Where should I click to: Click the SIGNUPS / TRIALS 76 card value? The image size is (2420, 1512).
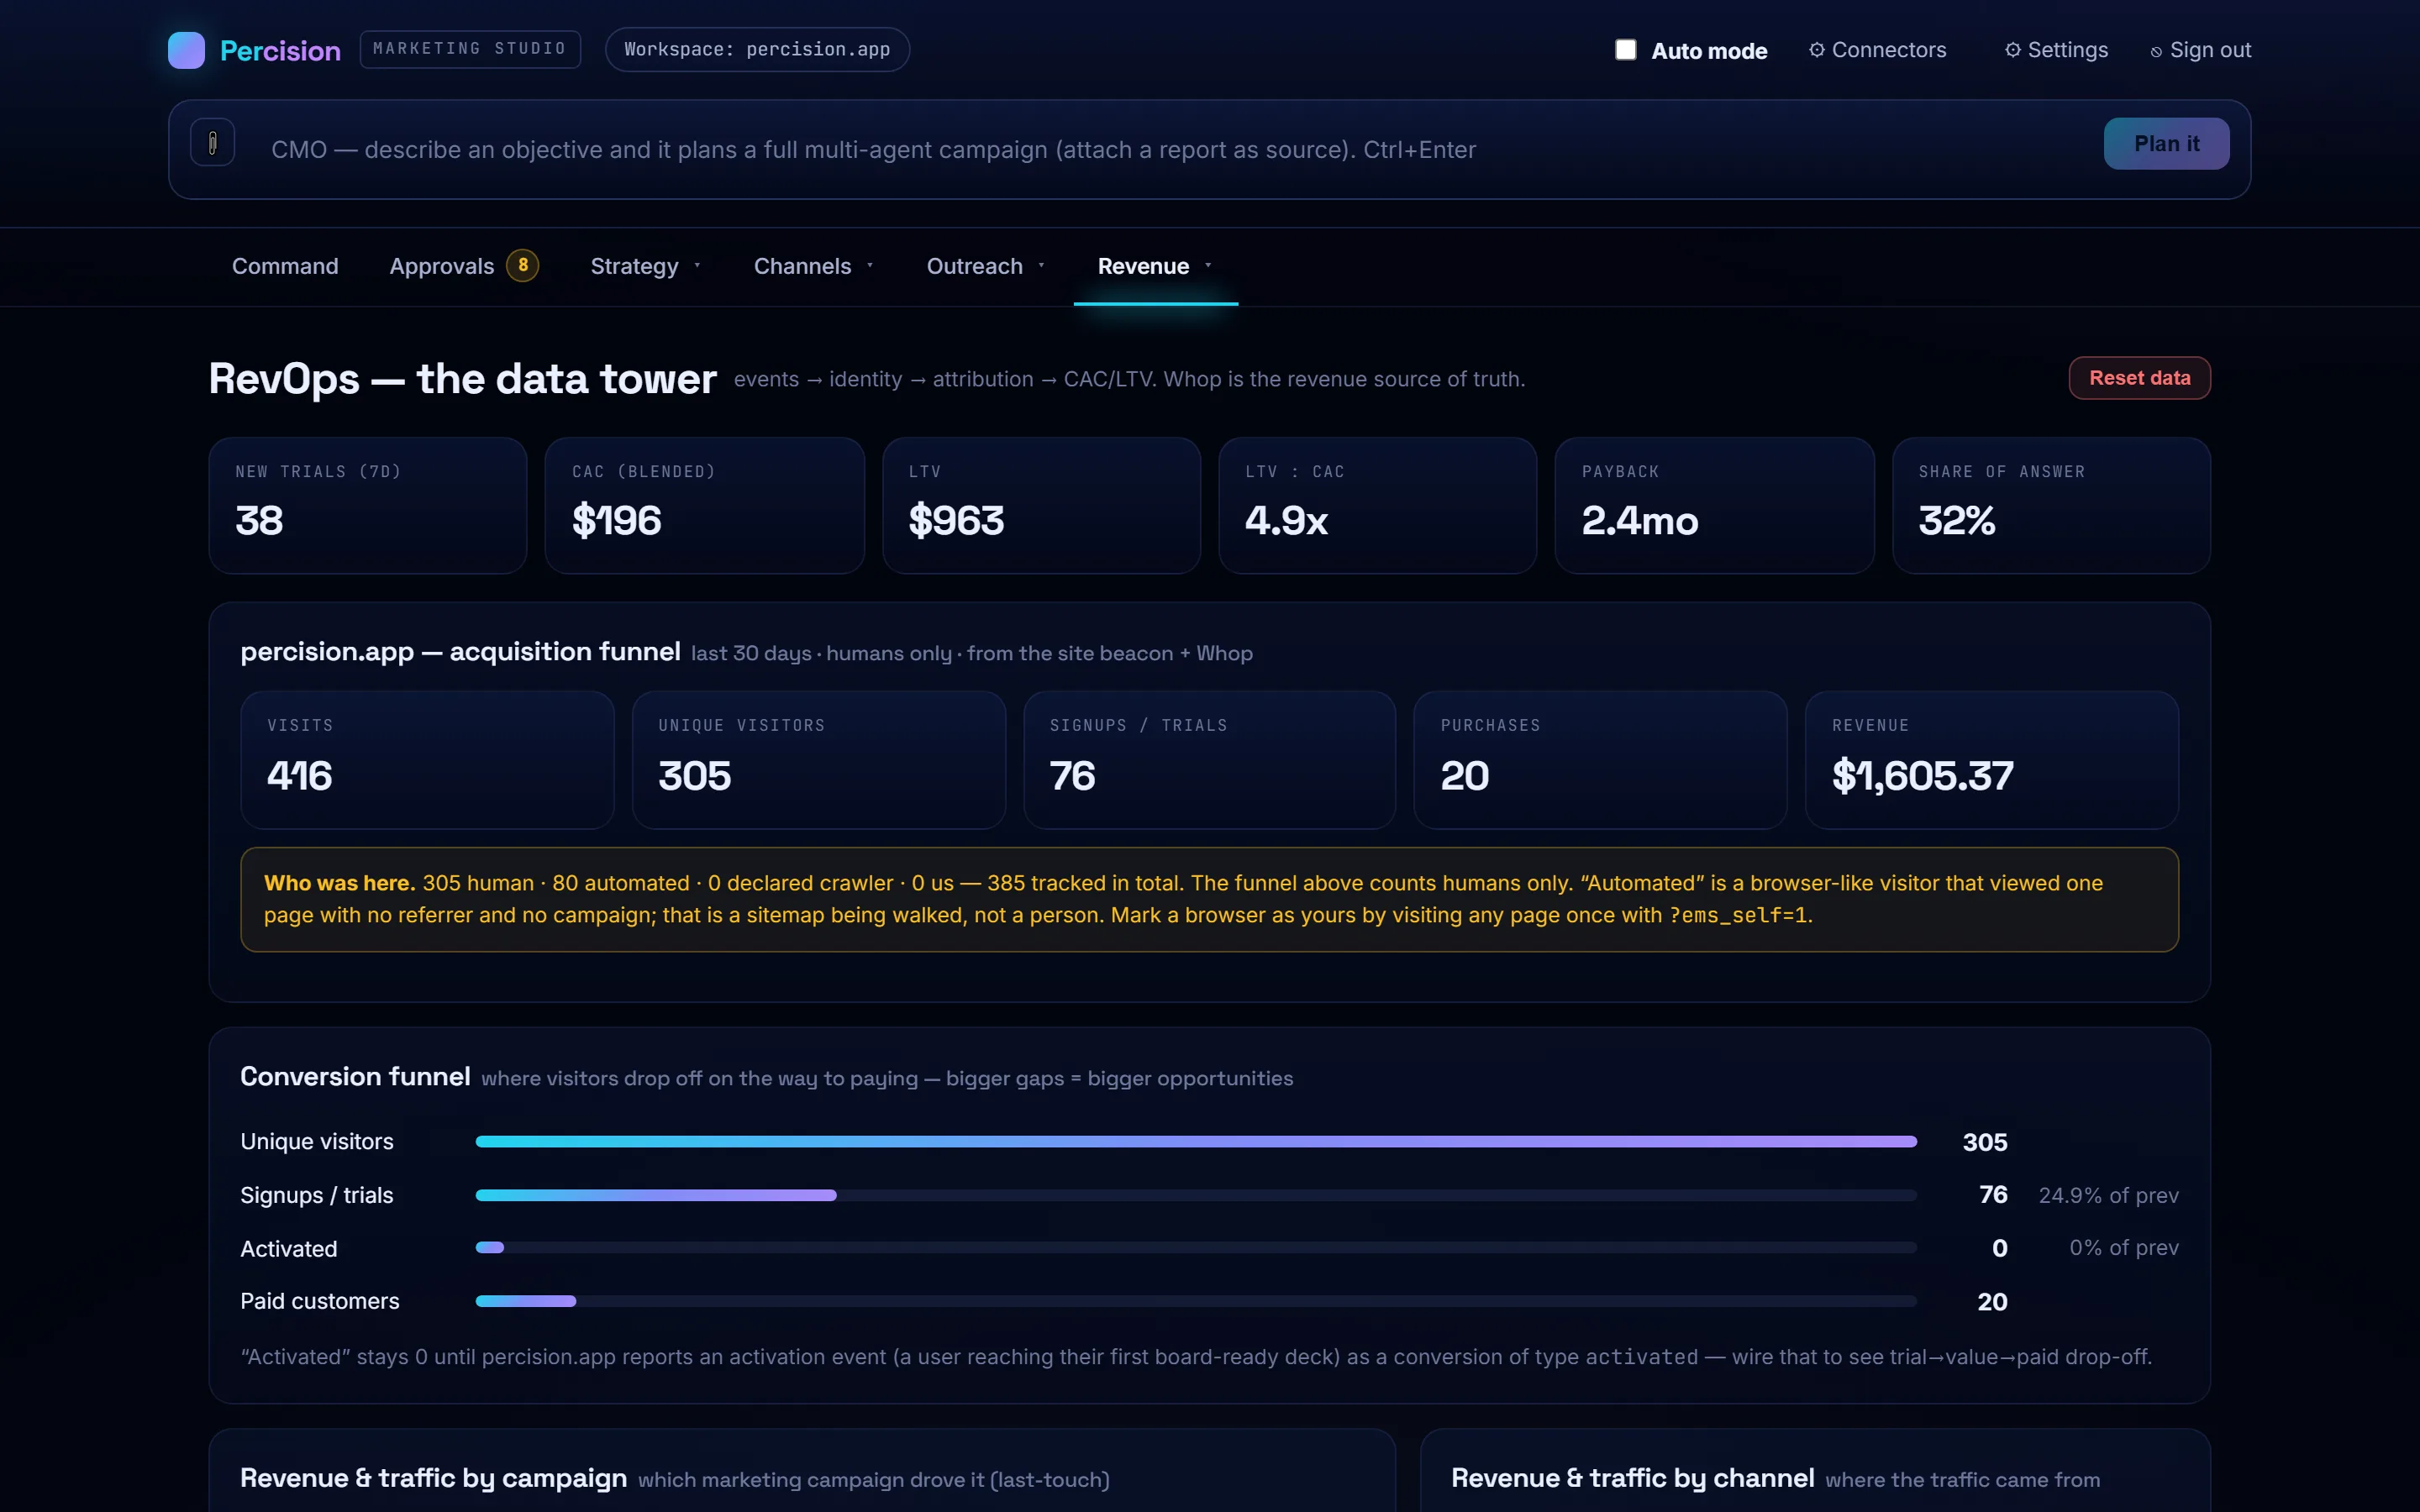point(1072,776)
